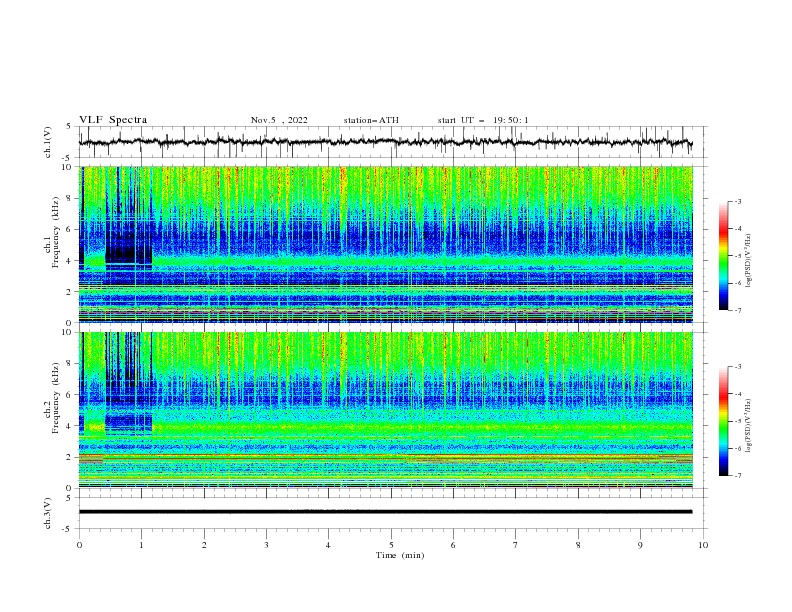Click the ch.1 voltage waveform trace panel

(393, 142)
